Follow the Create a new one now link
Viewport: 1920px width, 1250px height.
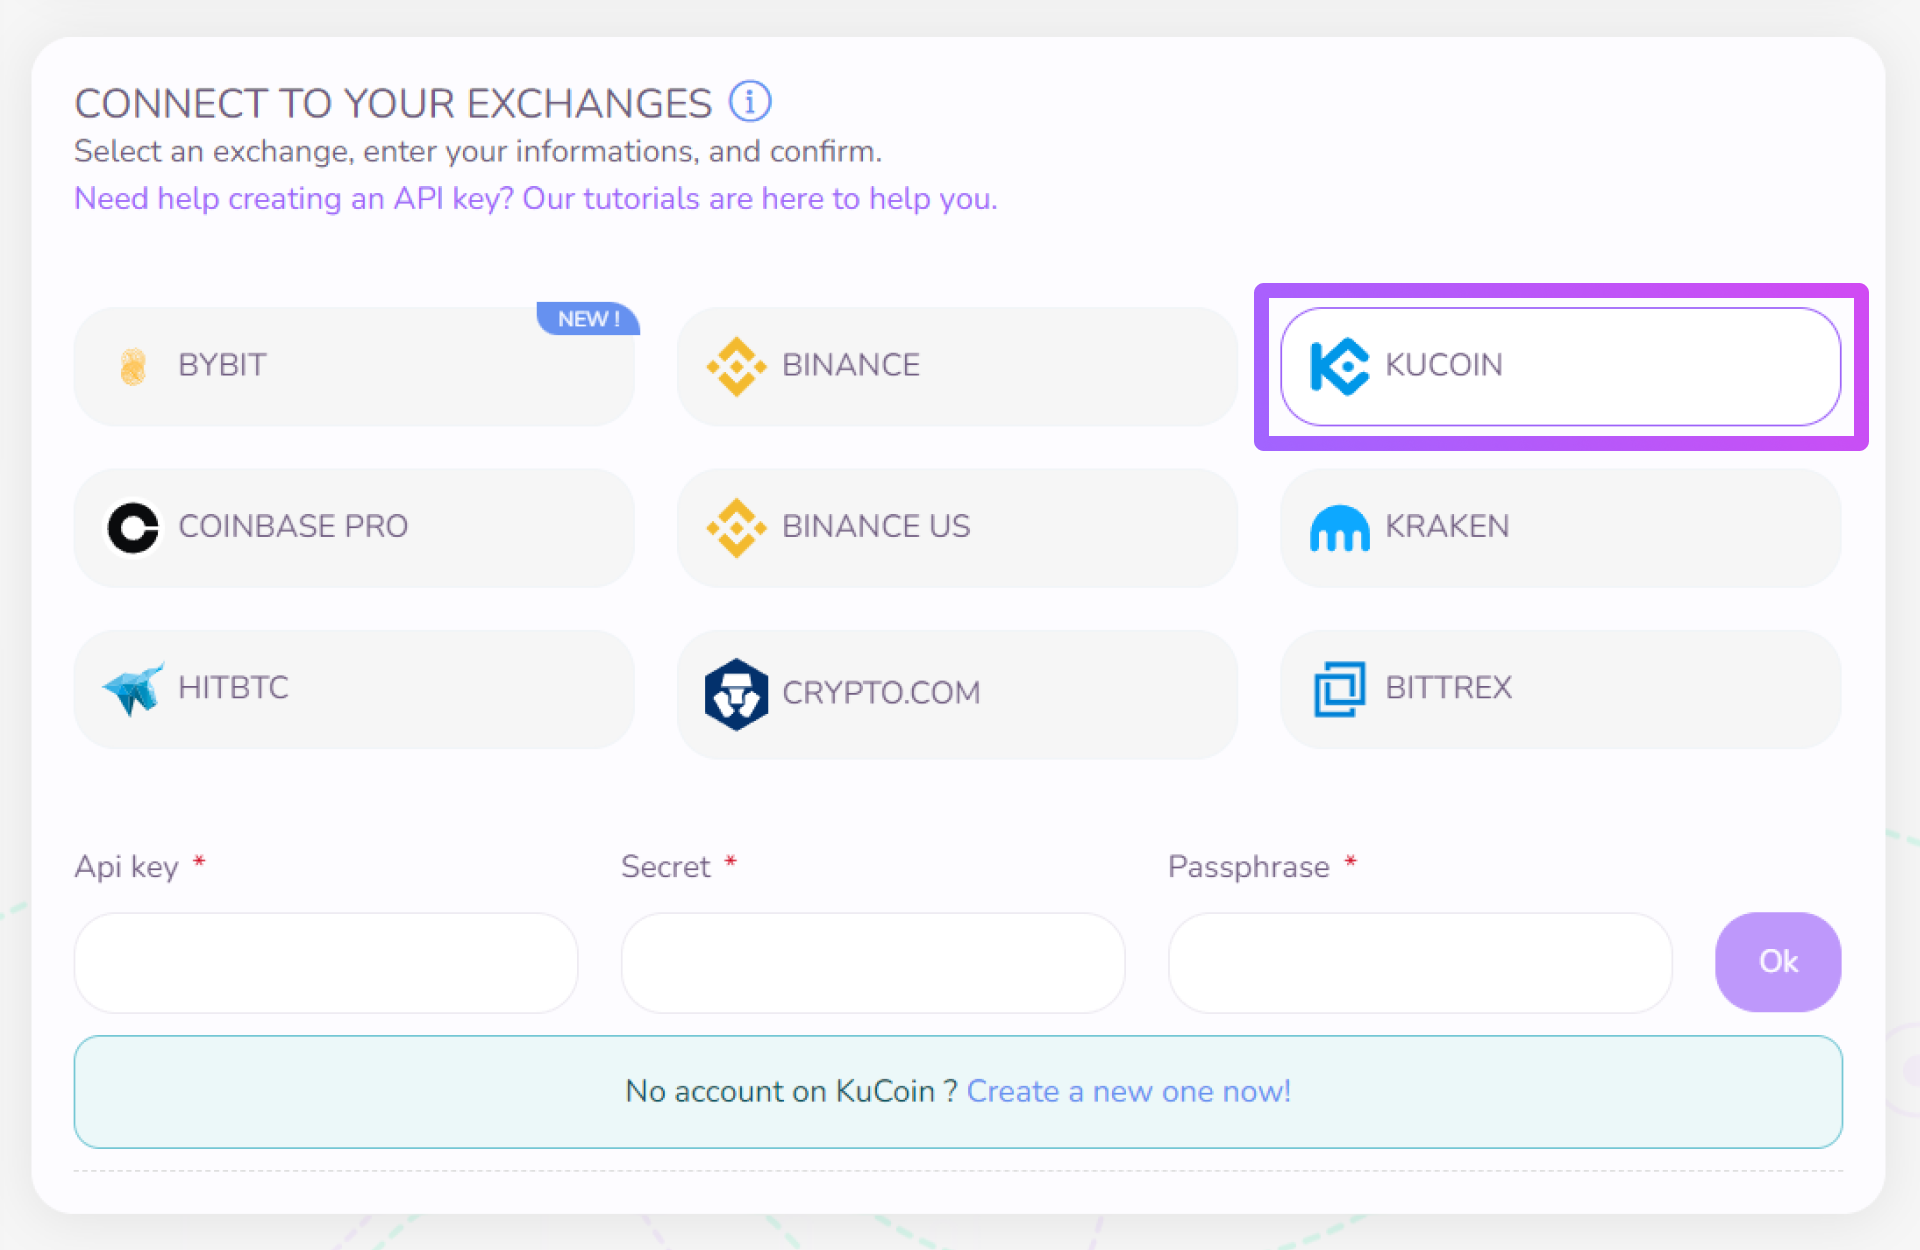coord(1128,1091)
